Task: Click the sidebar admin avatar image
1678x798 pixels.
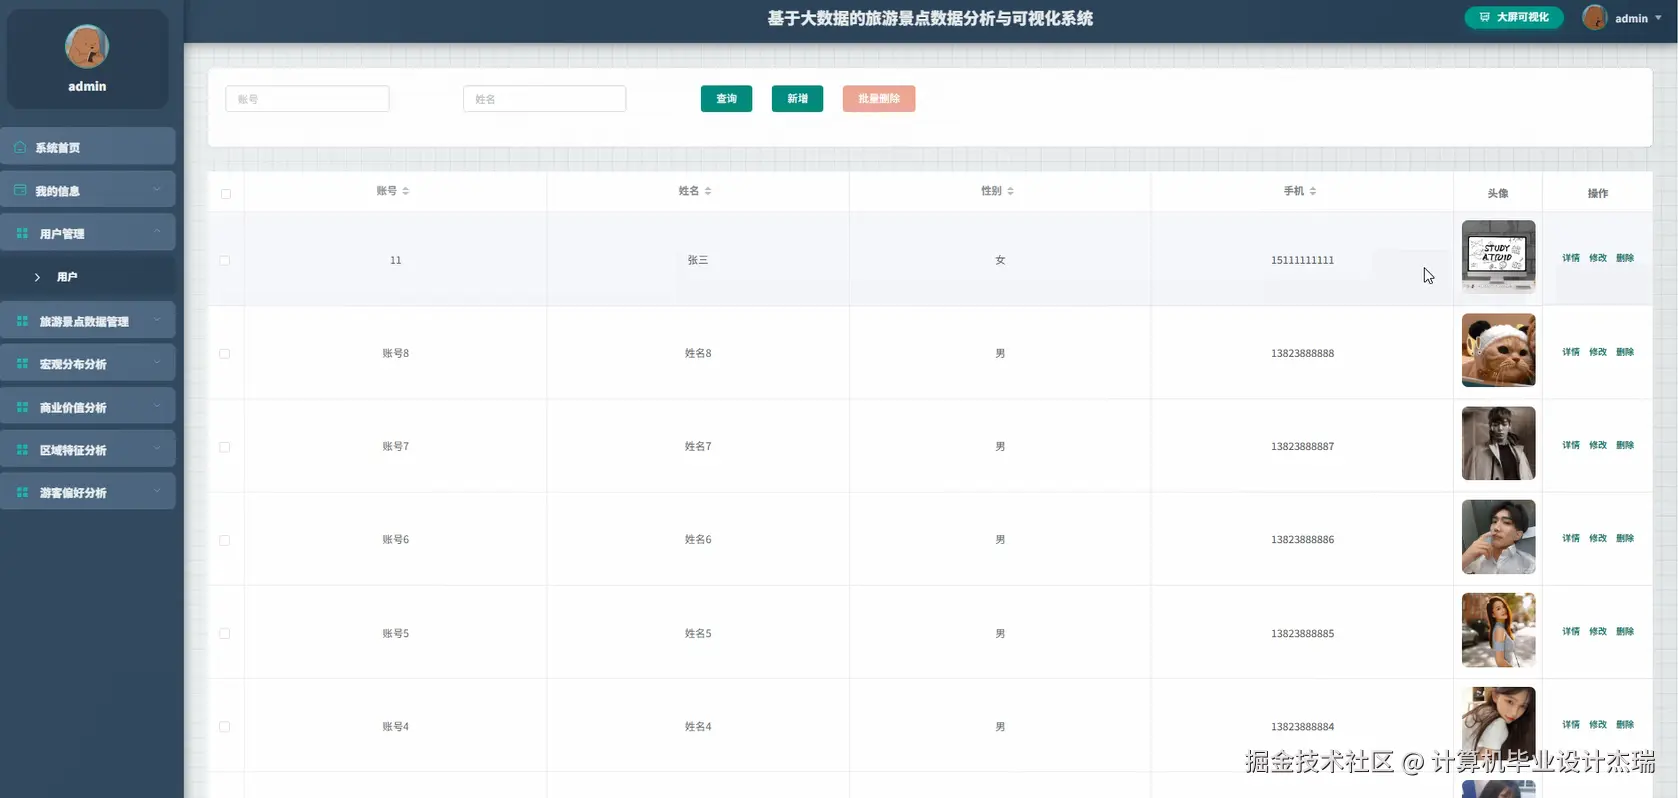Action: [87, 46]
